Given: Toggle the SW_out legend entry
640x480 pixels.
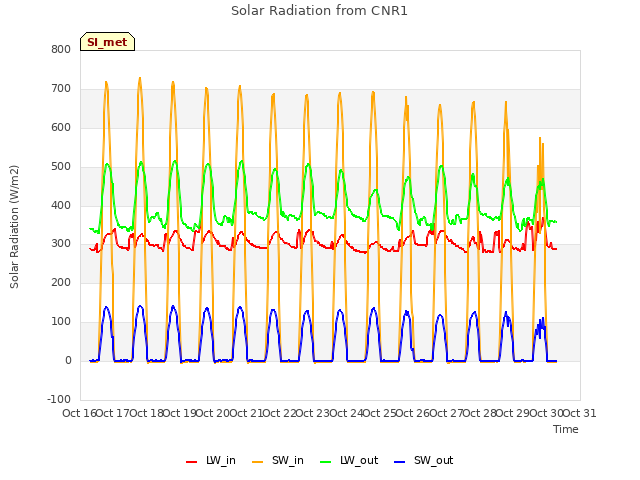Looking at the screenshot, I should point(424,460).
